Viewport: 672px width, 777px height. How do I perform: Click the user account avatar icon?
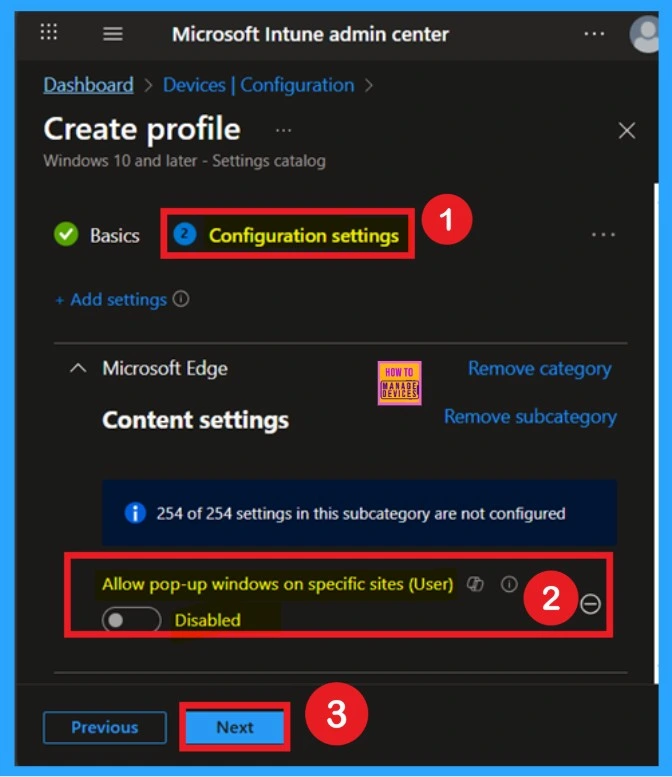pyautogui.click(x=646, y=34)
